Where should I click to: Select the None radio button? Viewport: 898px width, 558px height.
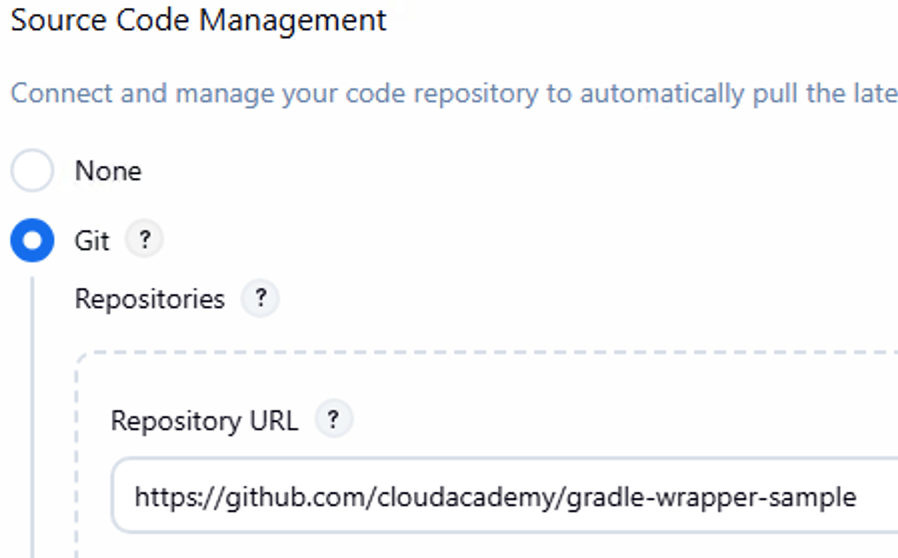32,171
